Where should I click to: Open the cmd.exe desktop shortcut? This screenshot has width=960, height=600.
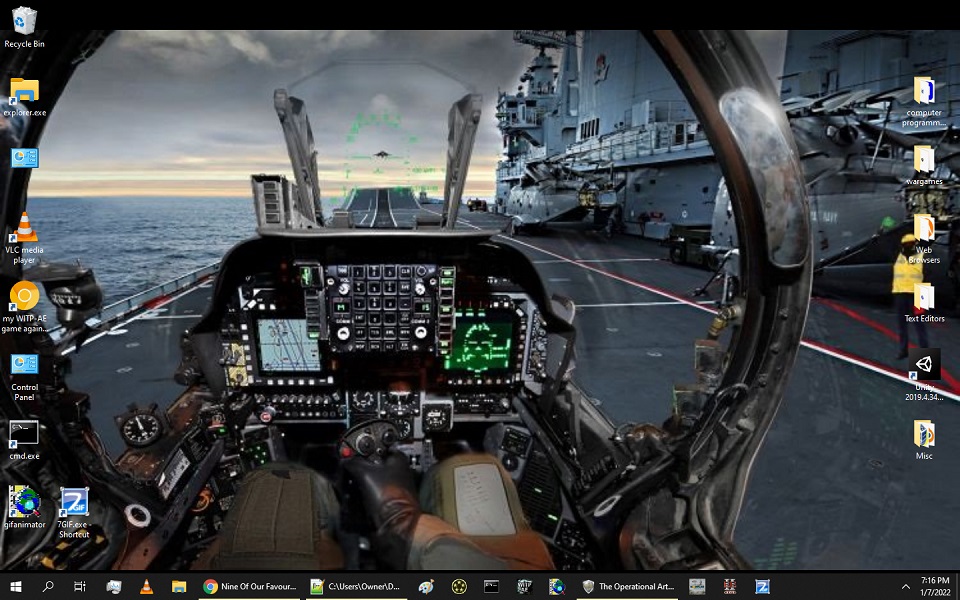(x=24, y=440)
